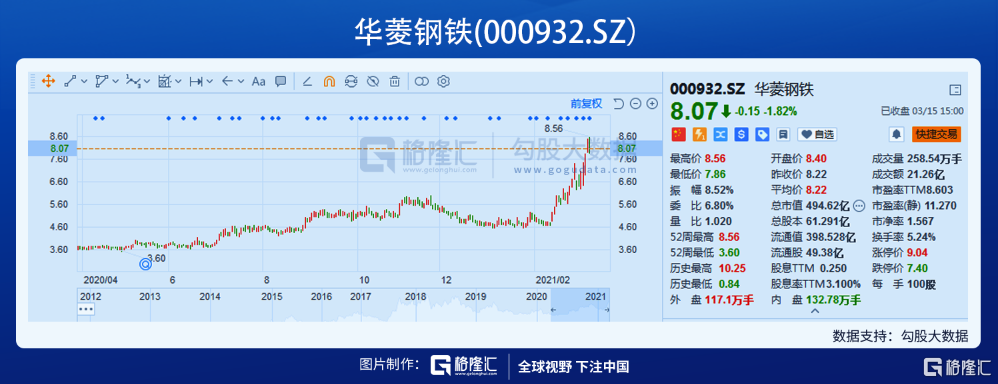The image size is (998, 384).
Task: Hide all drawings using eye-slash icon
Action: [373, 81]
